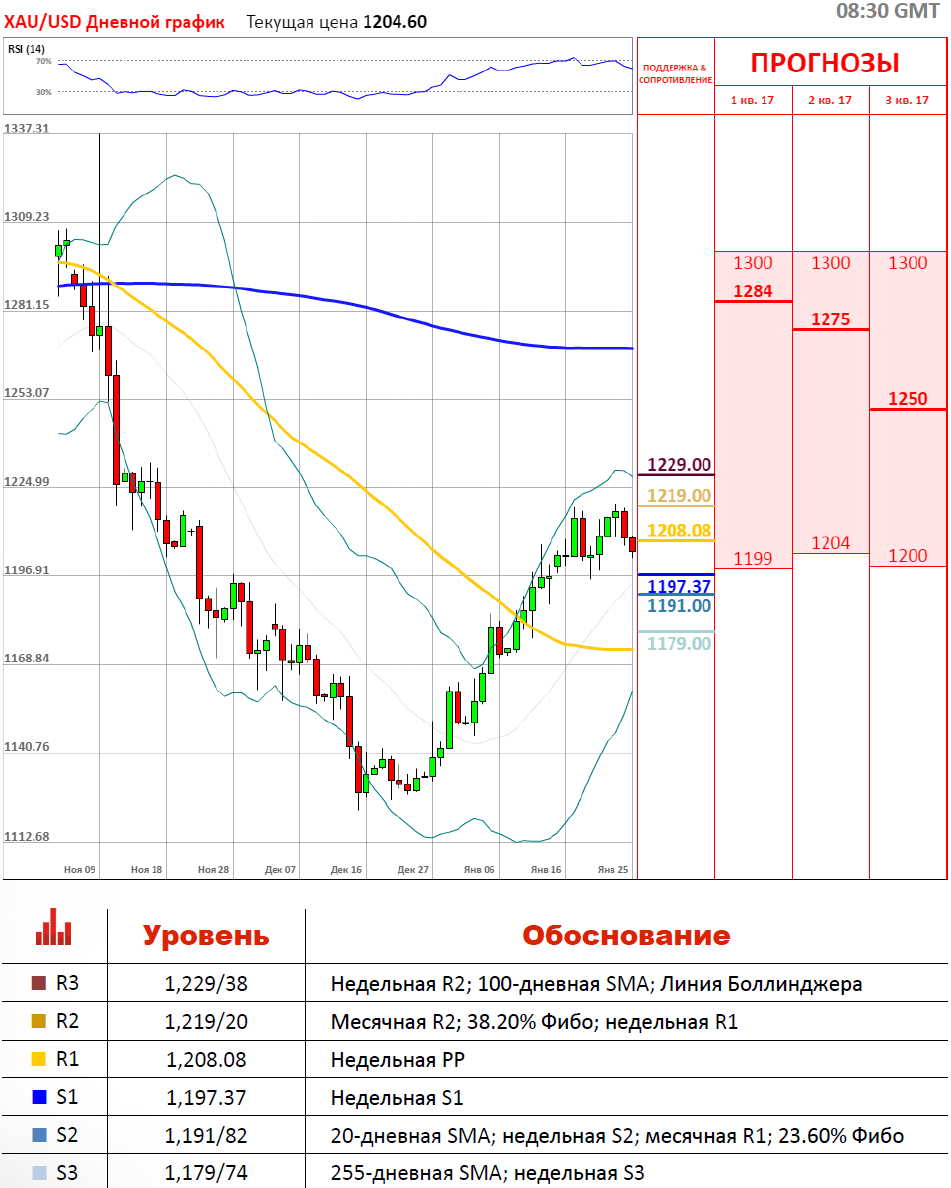Select the dark red R3 color swatch

[40, 984]
